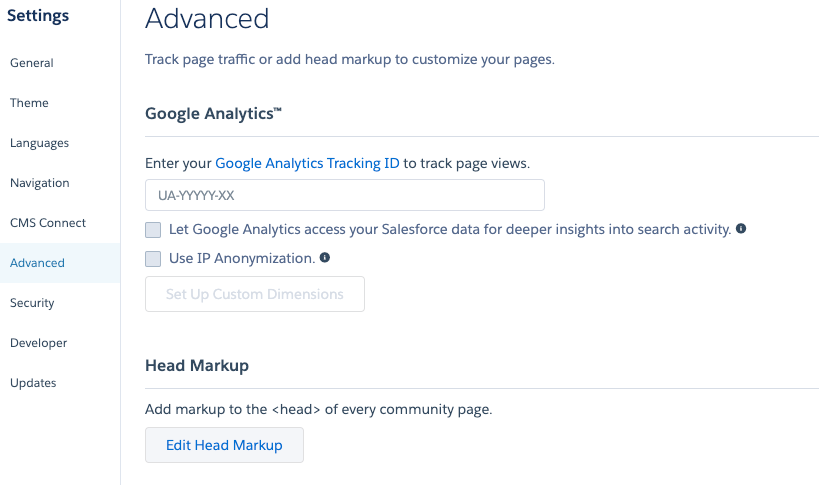Screen dimensions: 819x485
Task: Focus the UA-YYYYY-XX tracking ID field
Action: point(344,195)
